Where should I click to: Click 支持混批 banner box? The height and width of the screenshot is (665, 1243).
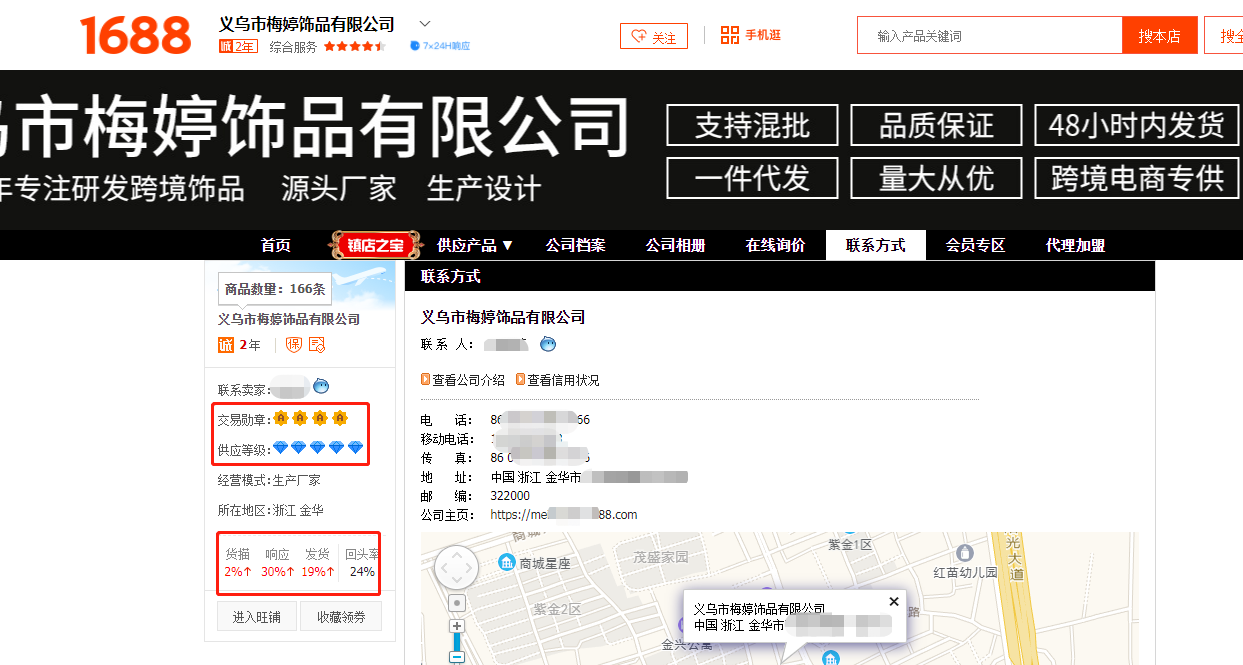pos(752,126)
